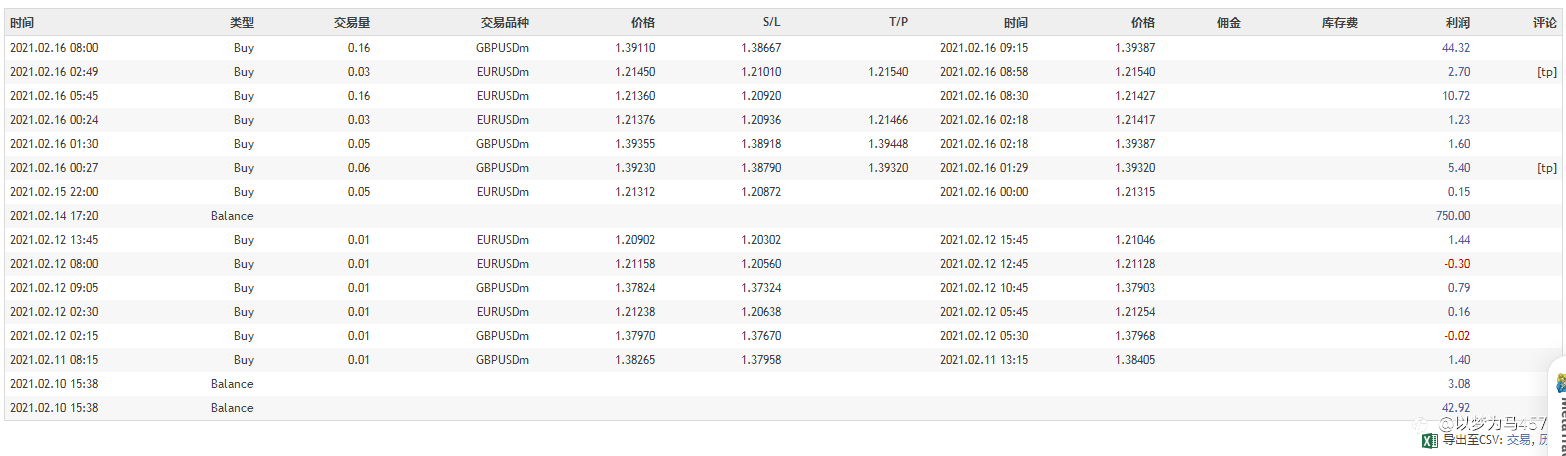Select open time 2021.02.15 22:00
The width and height of the screenshot is (1566, 456).
pos(54,192)
